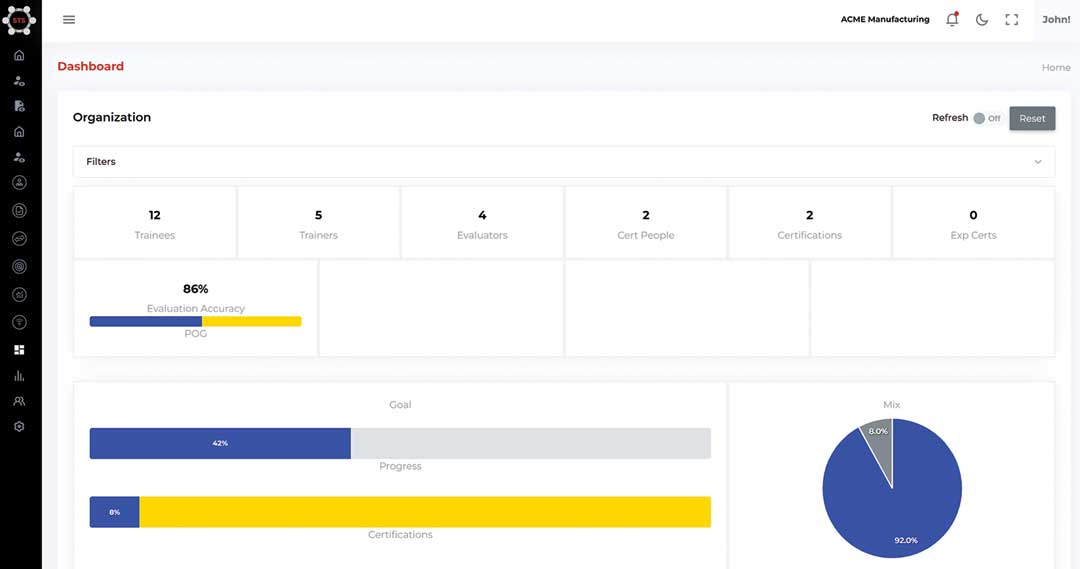Open the ACME Manufacturing organization selector
This screenshot has height=569, width=1080.
[884, 20]
